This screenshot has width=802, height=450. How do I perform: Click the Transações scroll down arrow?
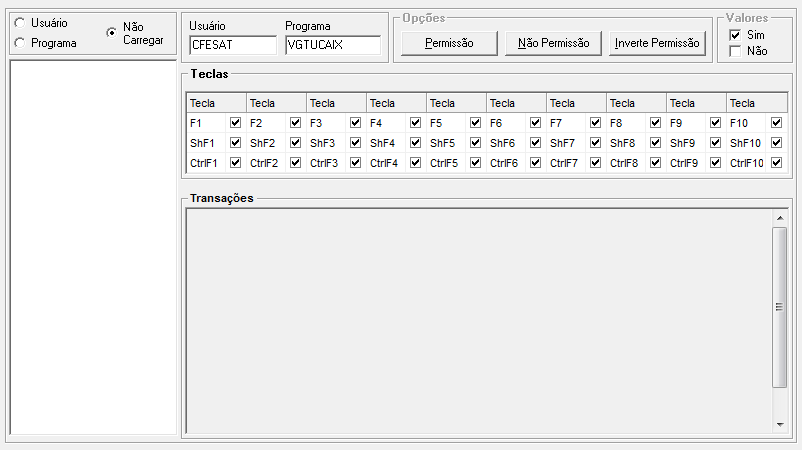point(780,425)
